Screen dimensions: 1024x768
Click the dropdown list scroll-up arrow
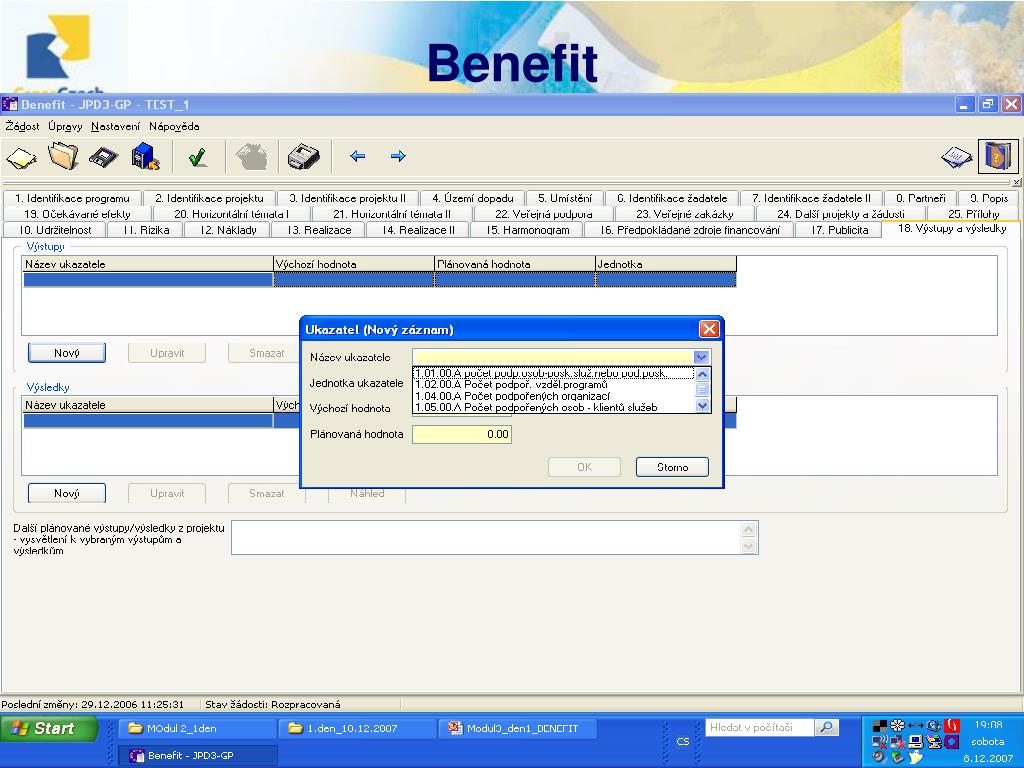pos(702,374)
